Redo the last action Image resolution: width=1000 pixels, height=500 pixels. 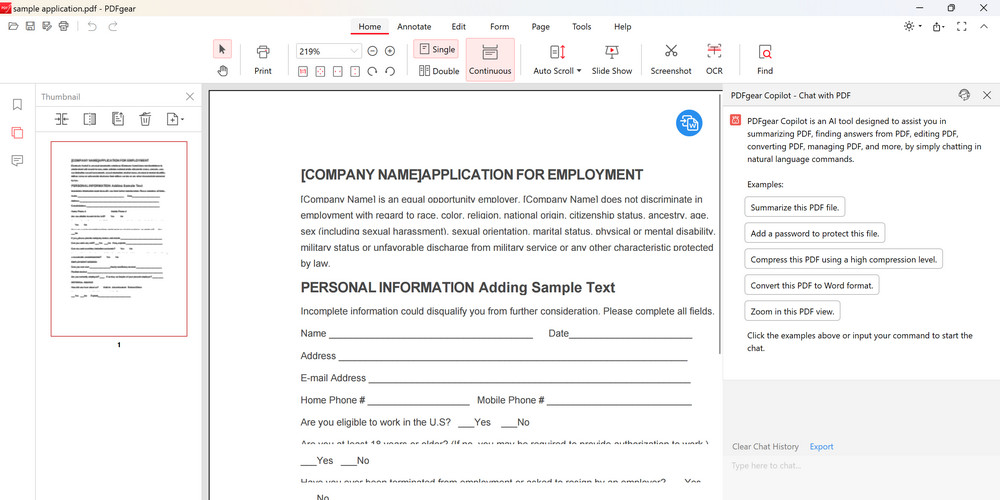coord(113,26)
